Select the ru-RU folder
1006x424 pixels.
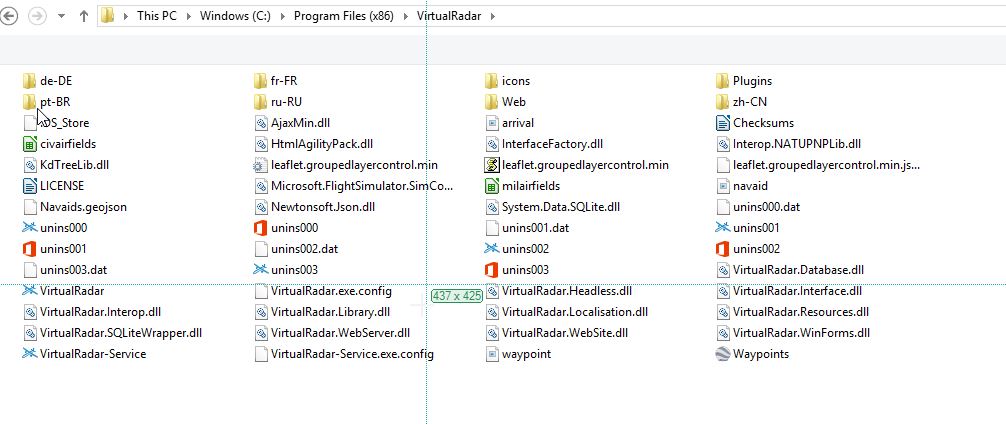[277, 101]
